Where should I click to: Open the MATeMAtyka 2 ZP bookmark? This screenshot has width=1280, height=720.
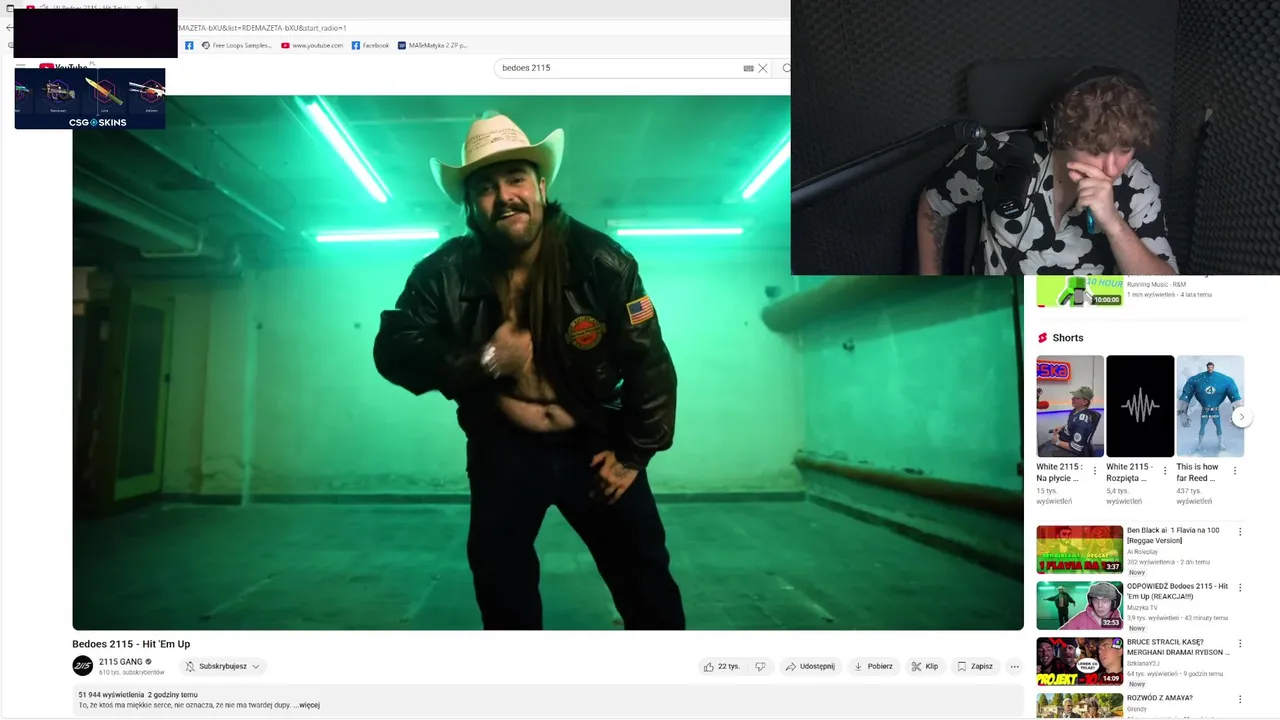click(x=432, y=45)
